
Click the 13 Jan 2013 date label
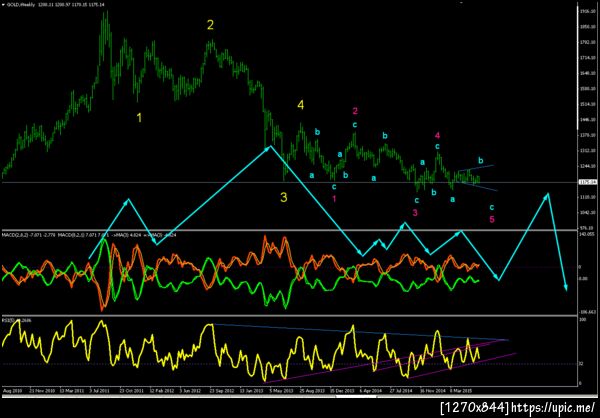click(250, 391)
